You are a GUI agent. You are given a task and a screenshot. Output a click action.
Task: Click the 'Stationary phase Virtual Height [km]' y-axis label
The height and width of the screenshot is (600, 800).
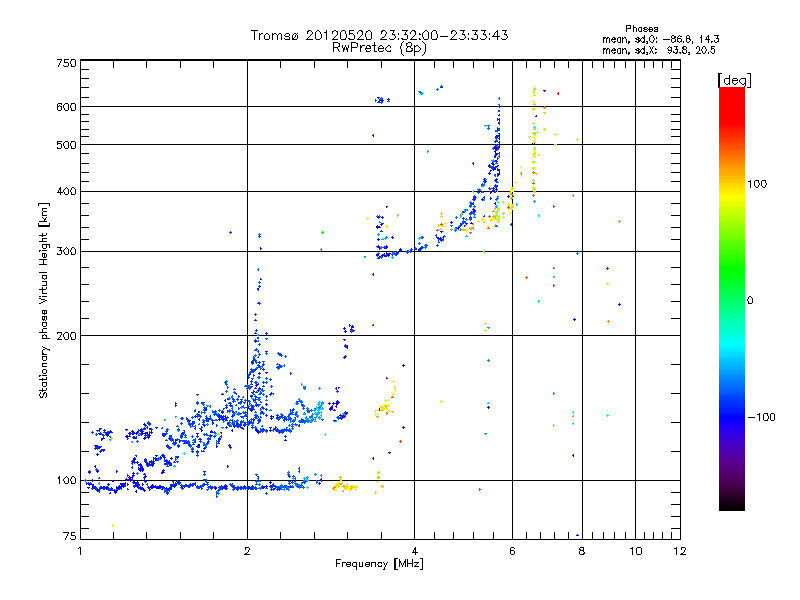click(44, 300)
